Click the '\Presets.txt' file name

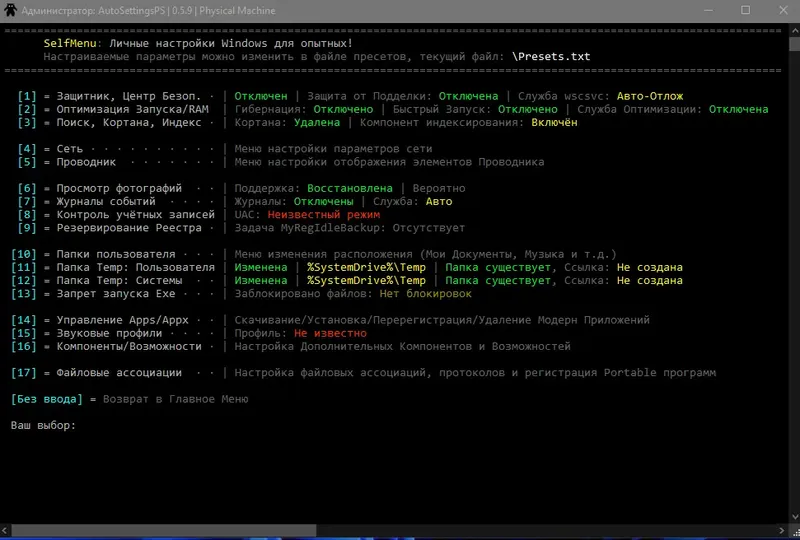pyautogui.click(x=551, y=56)
